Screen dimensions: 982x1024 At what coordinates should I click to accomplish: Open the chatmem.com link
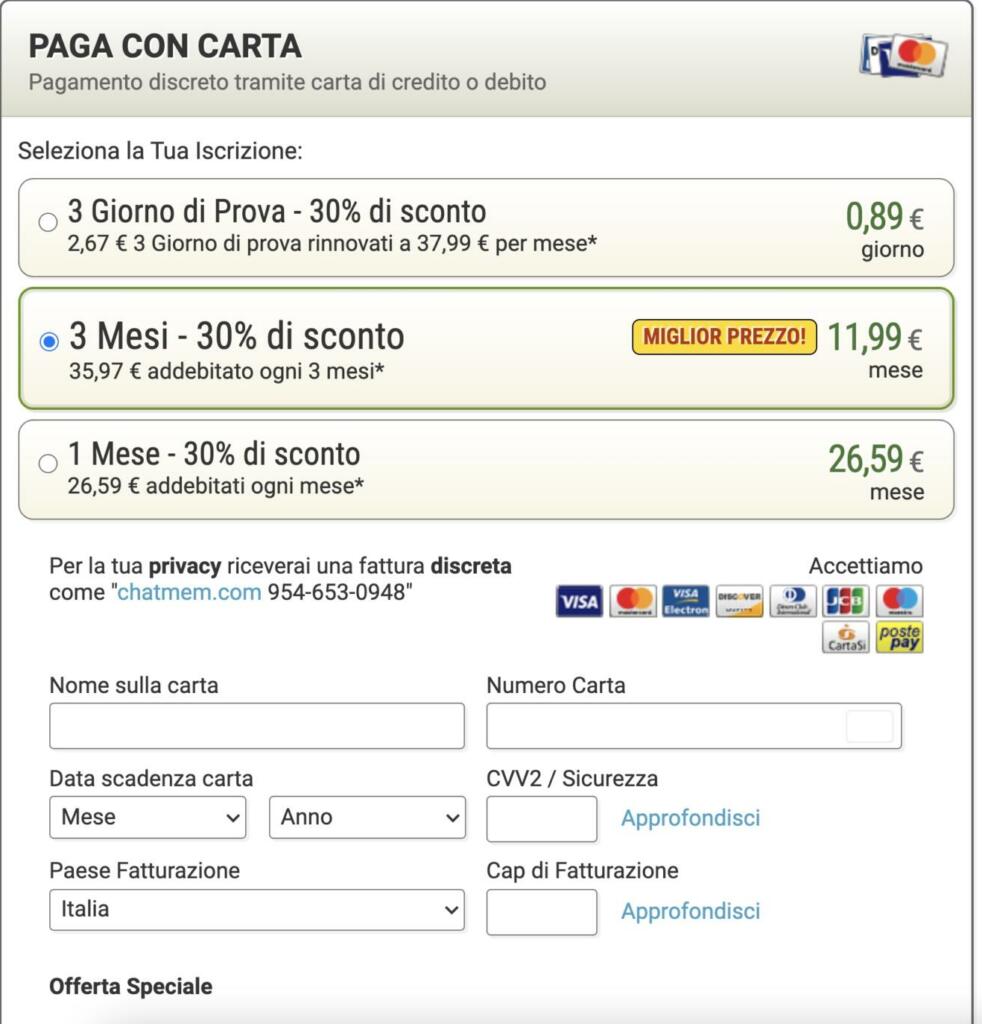tap(190, 592)
